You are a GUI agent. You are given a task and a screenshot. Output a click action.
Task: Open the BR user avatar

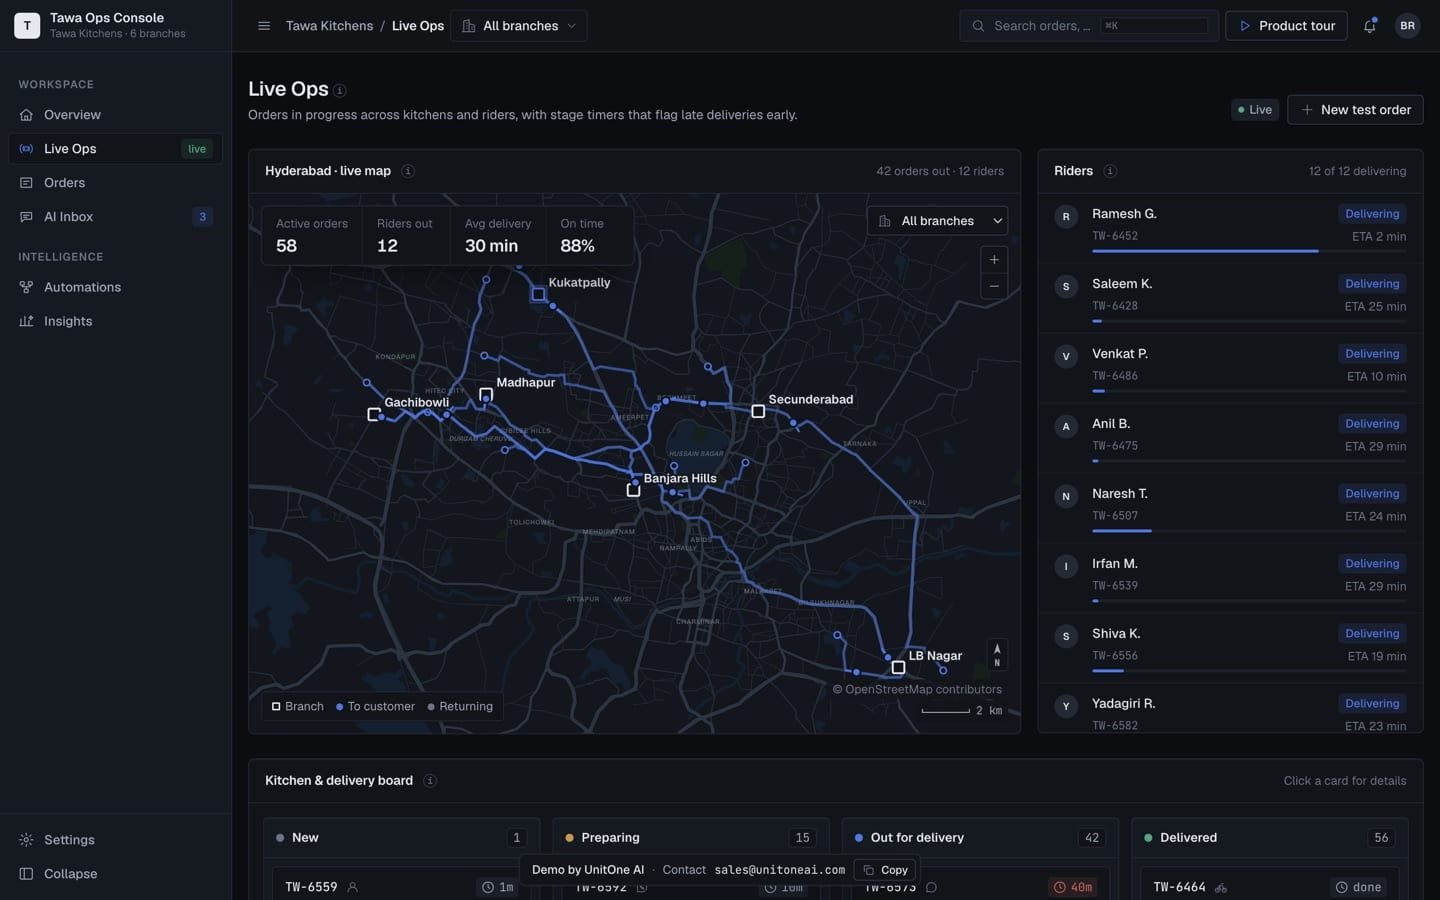tap(1407, 26)
